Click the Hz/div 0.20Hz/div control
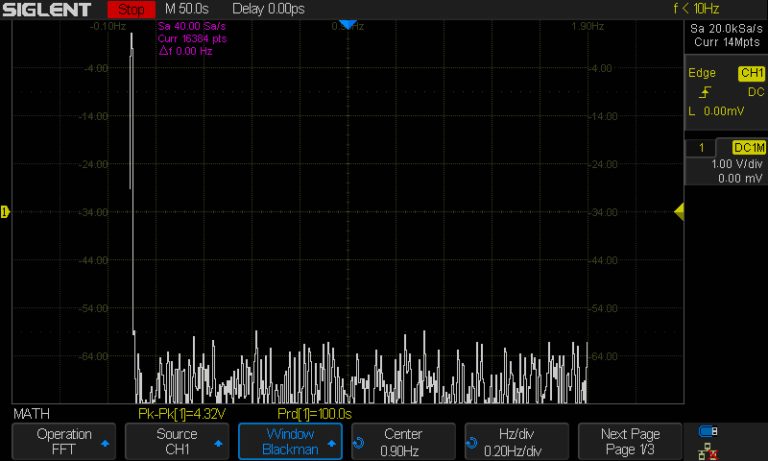 pos(516,441)
